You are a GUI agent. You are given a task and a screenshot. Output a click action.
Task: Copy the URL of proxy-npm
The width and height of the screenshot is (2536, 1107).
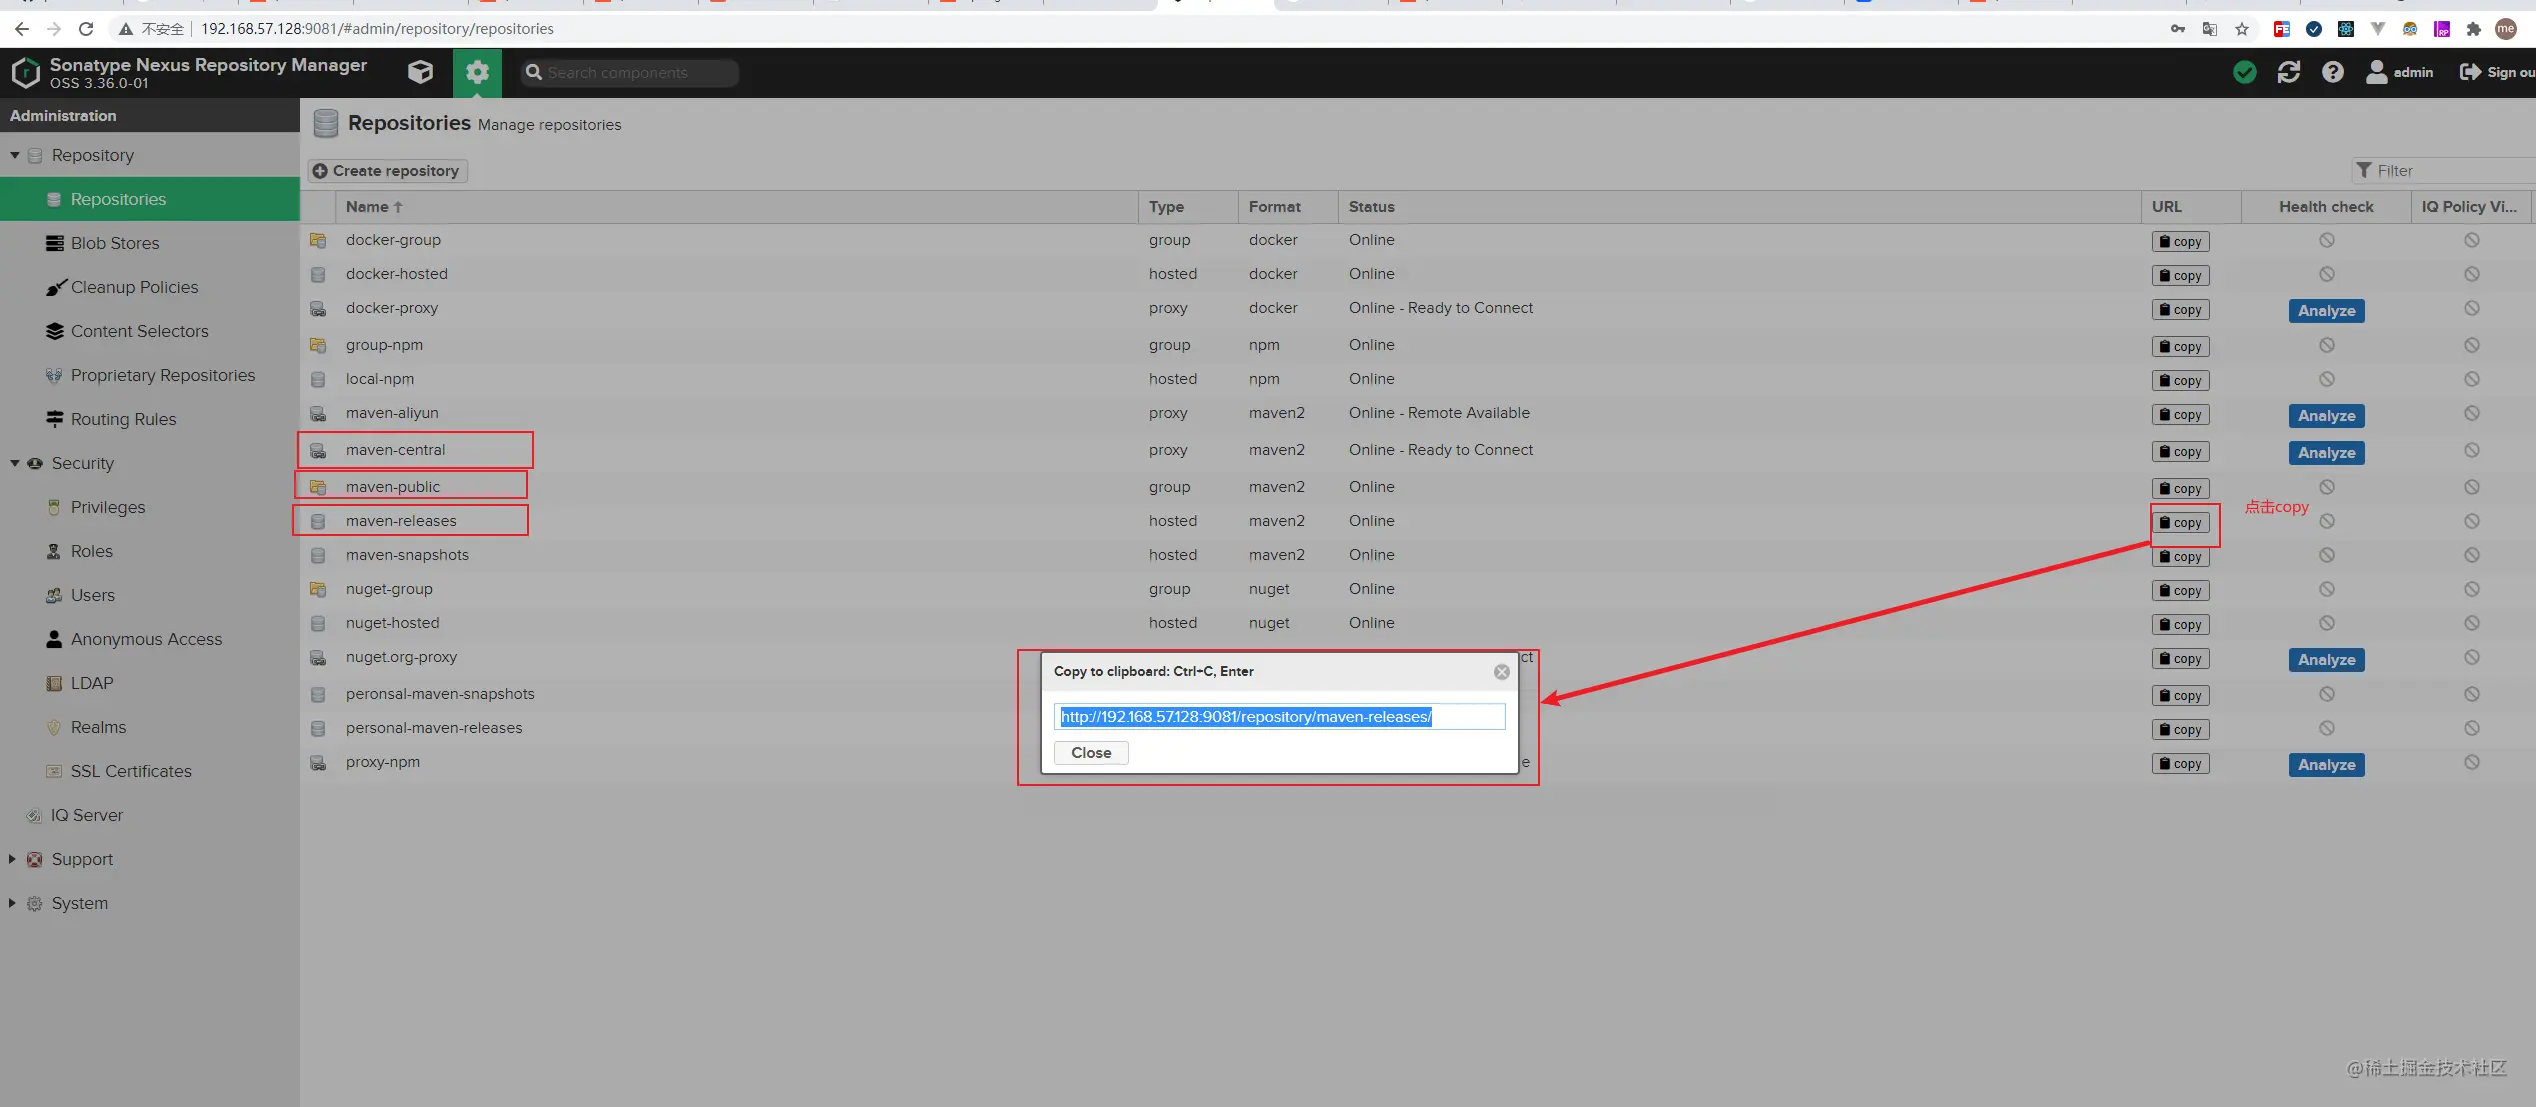click(2180, 764)
